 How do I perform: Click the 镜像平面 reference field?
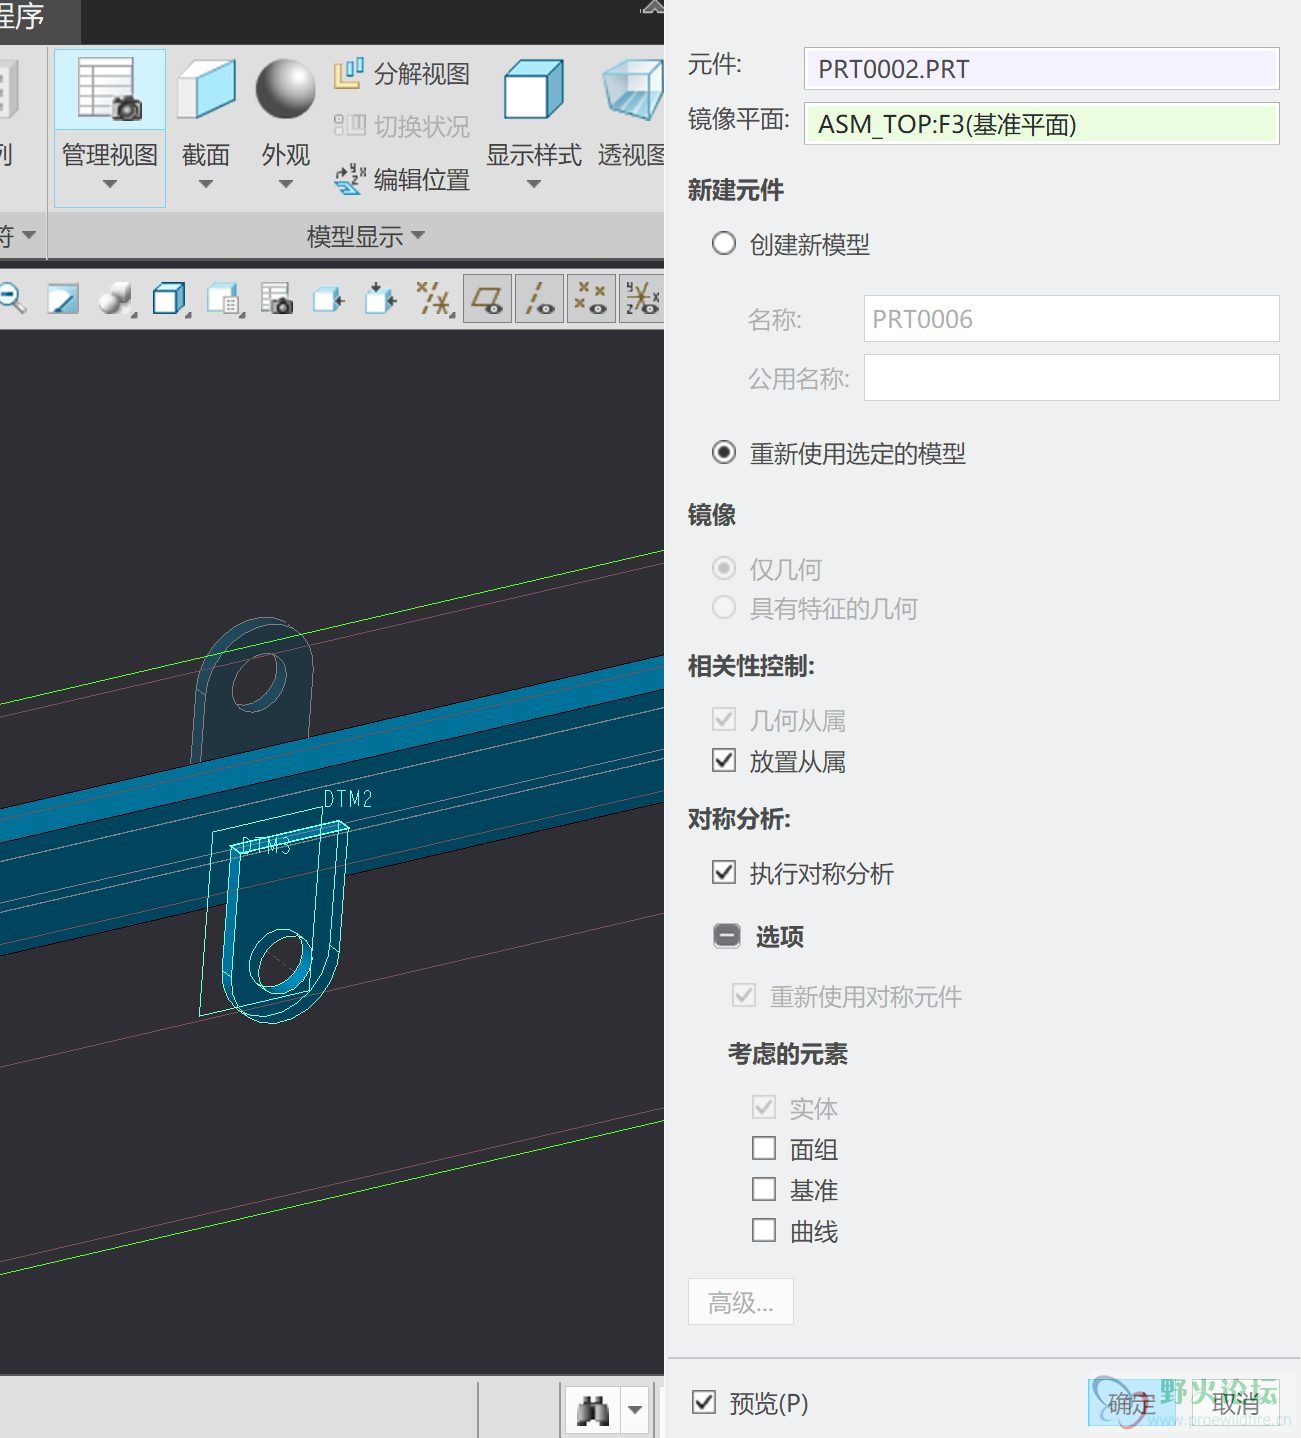[1041, 124]
